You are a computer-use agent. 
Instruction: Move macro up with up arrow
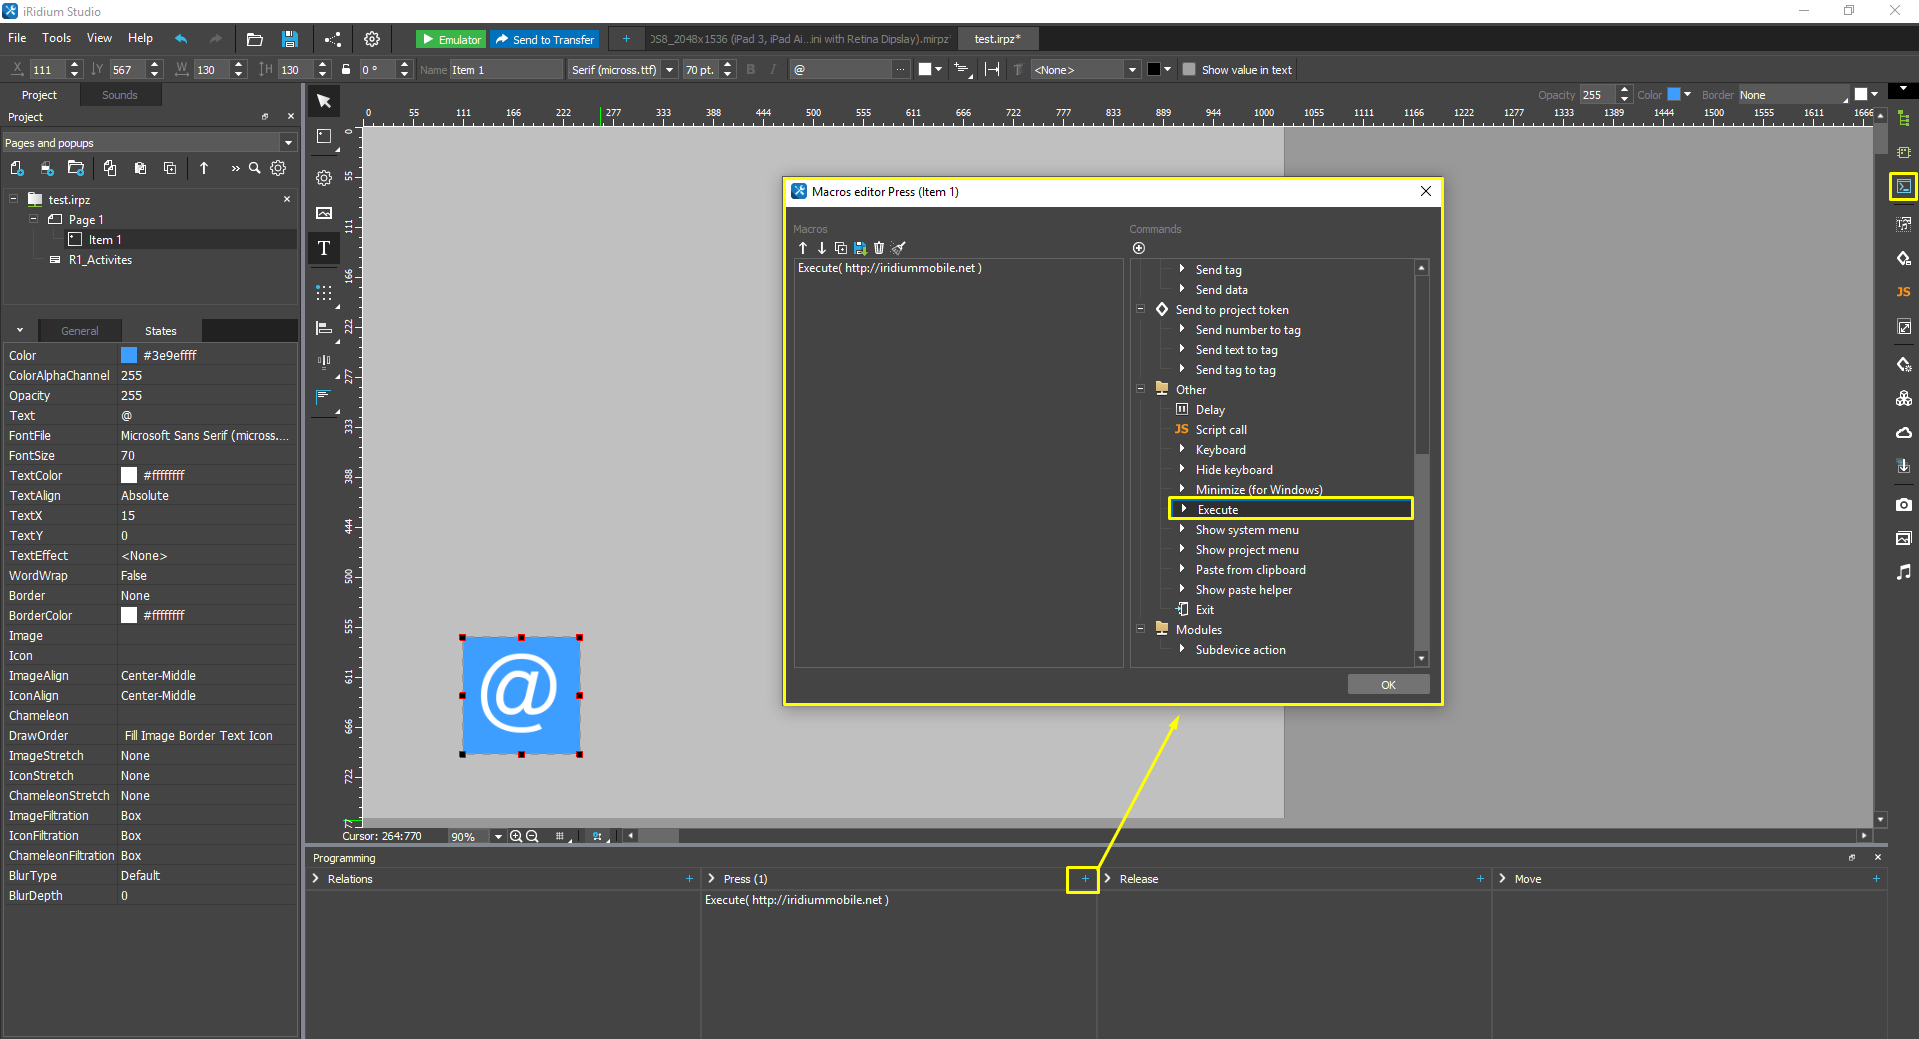pos(803,248)
